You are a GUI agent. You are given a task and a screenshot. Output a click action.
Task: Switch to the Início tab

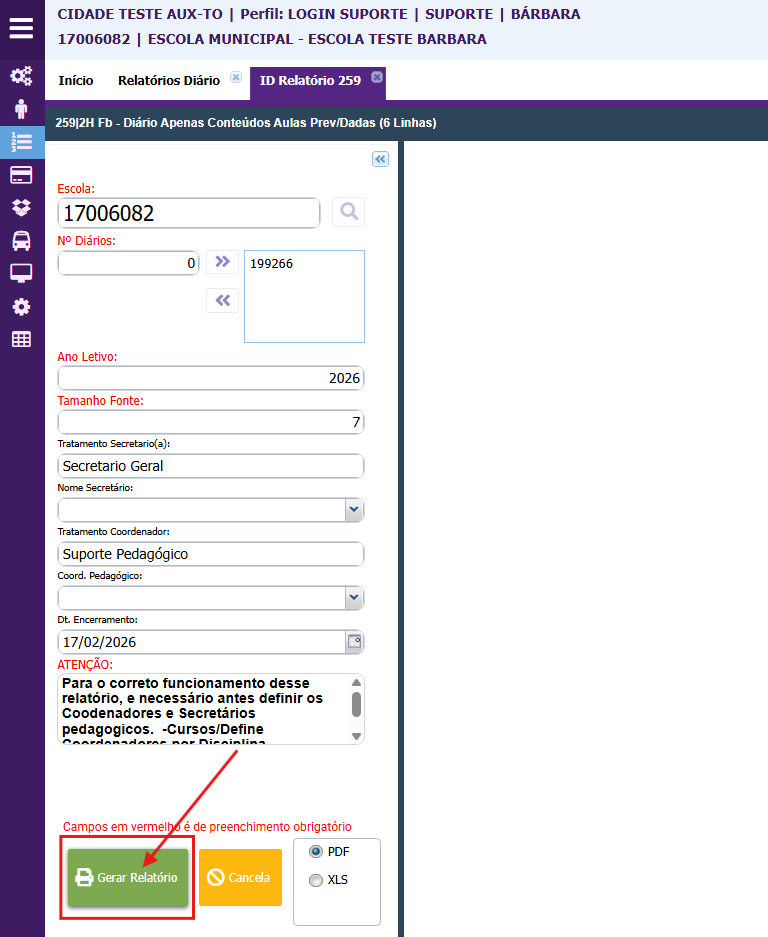[76, 81]
